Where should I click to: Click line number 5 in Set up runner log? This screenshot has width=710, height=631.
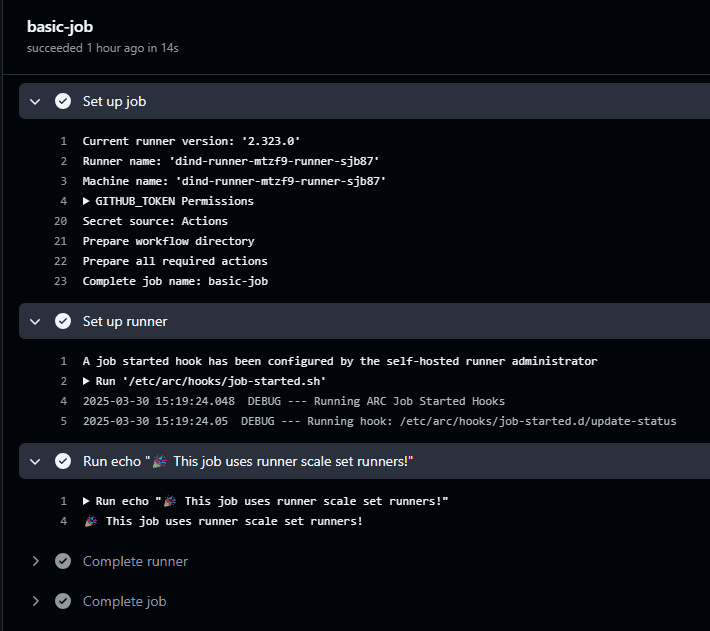[63, 421]
